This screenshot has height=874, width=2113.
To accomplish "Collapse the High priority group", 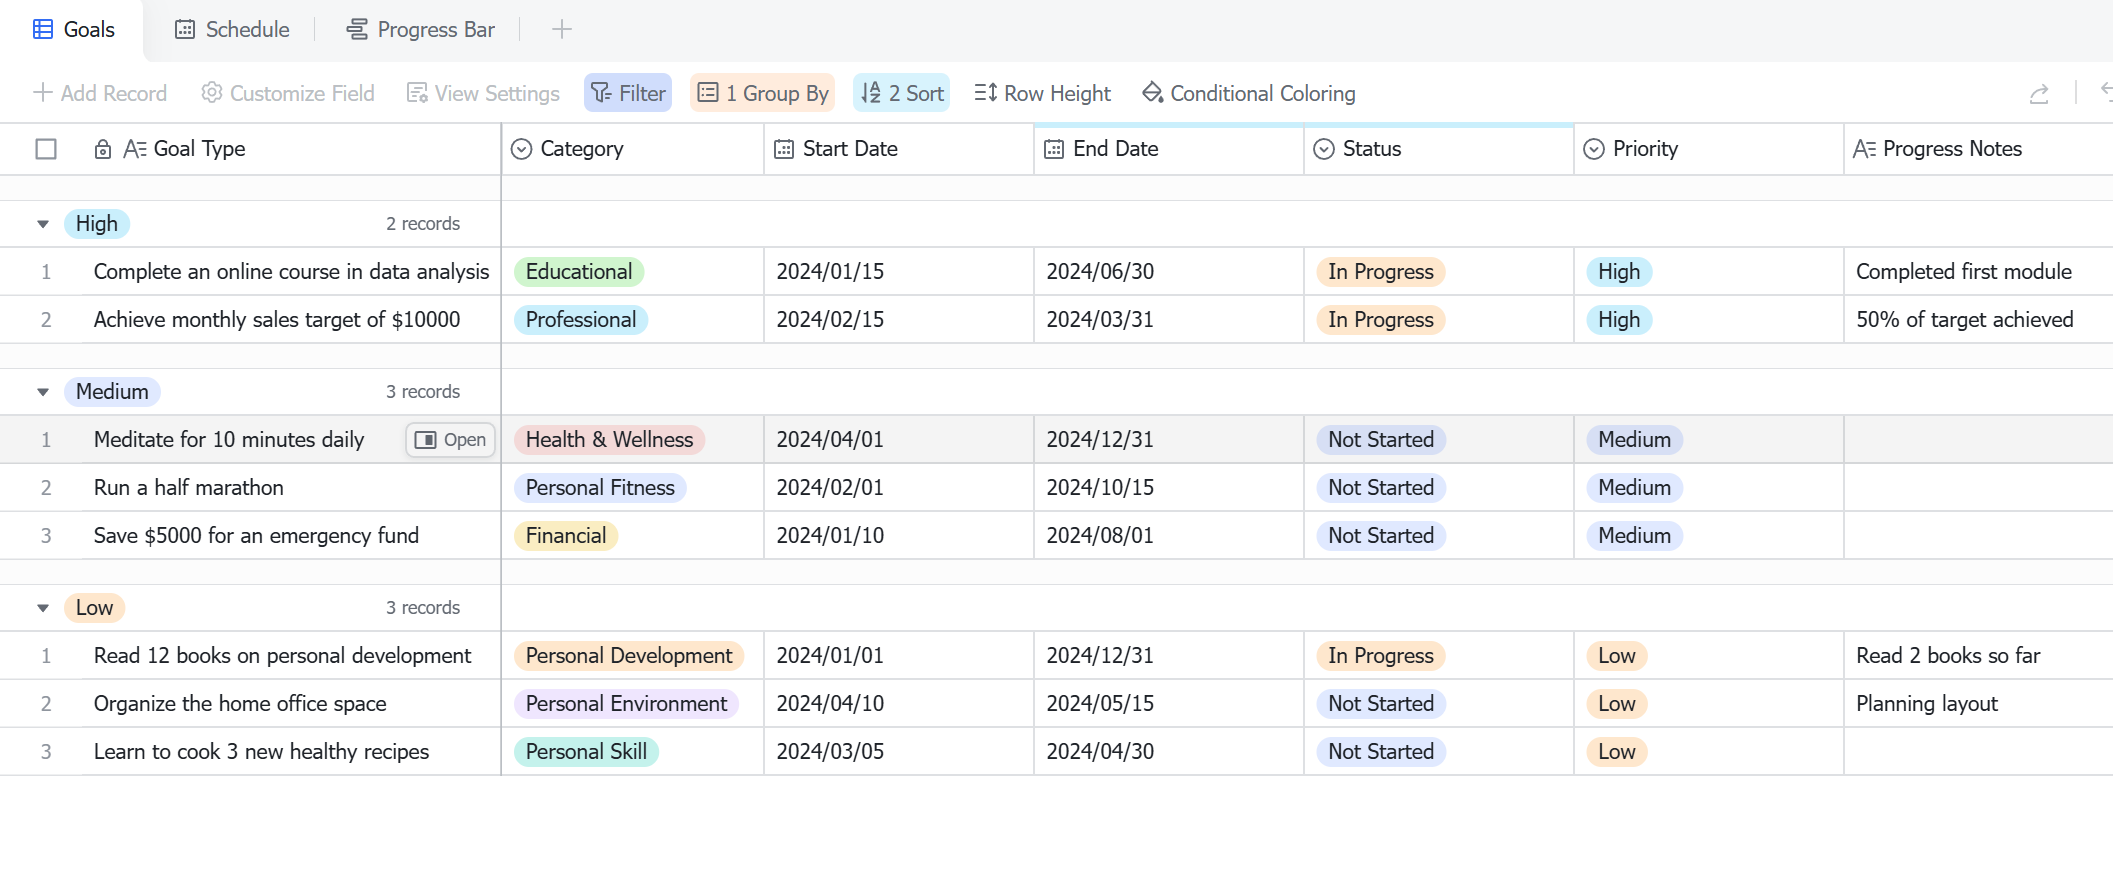I will tap(43, 224).
